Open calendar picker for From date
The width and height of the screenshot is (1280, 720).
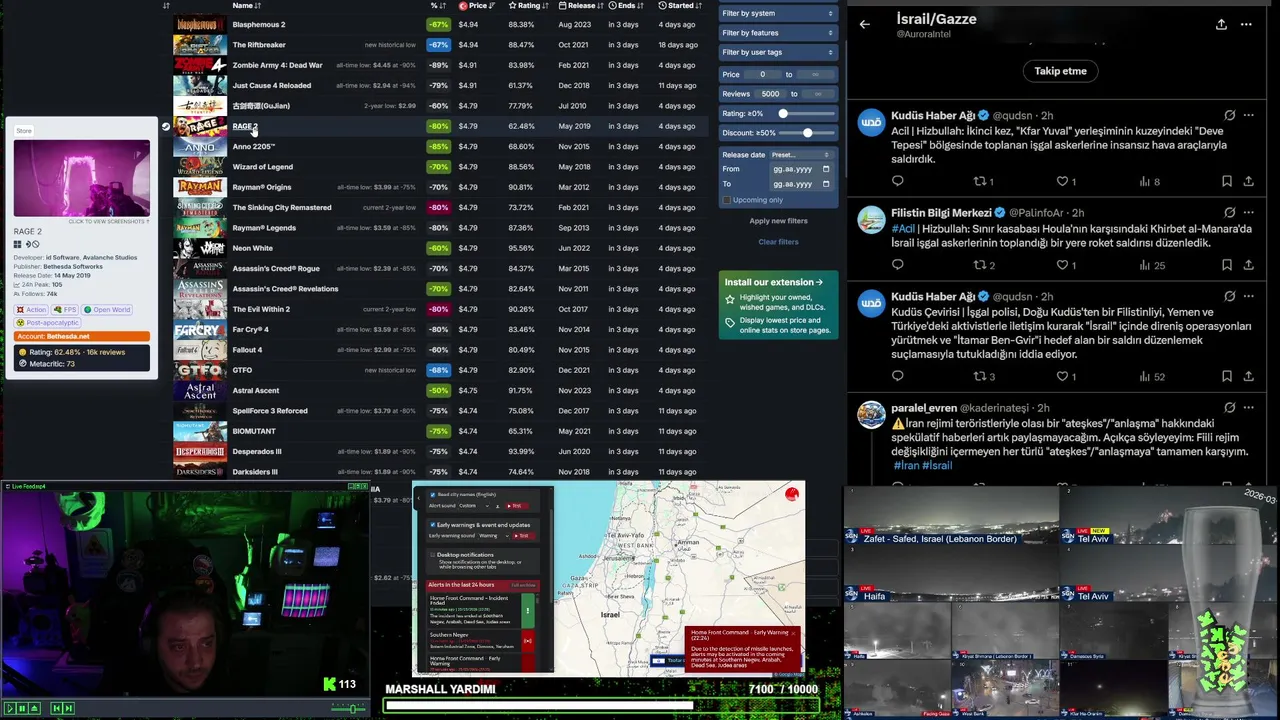point(825,169)
